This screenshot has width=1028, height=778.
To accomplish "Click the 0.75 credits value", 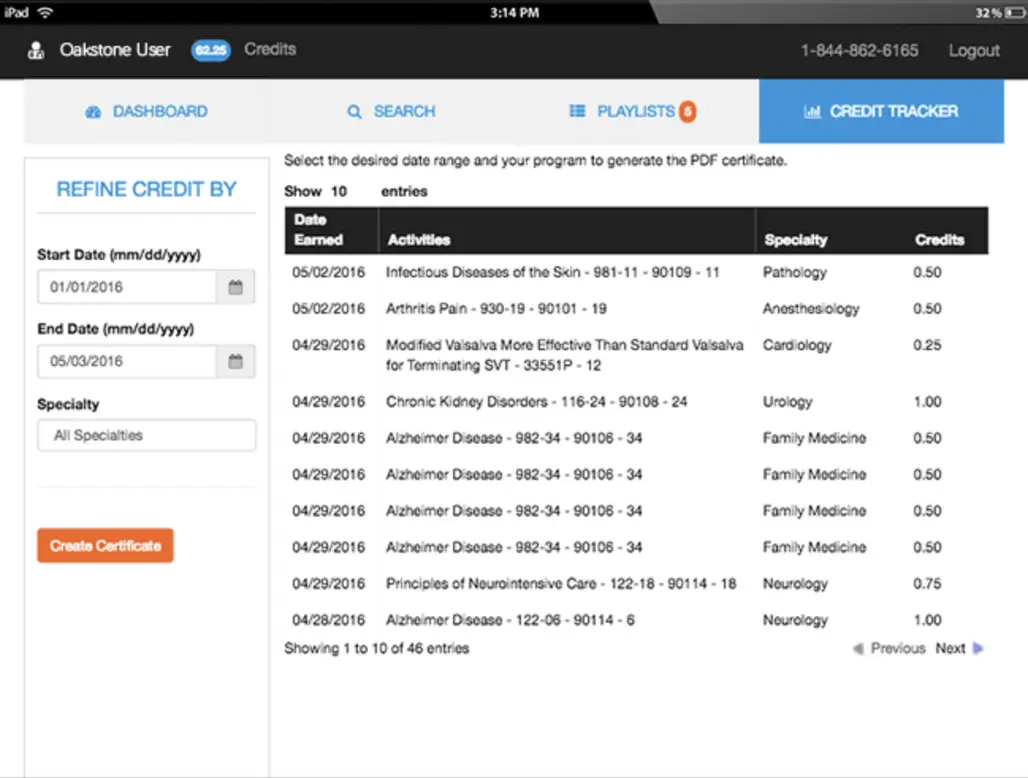I will pos(927,583).
